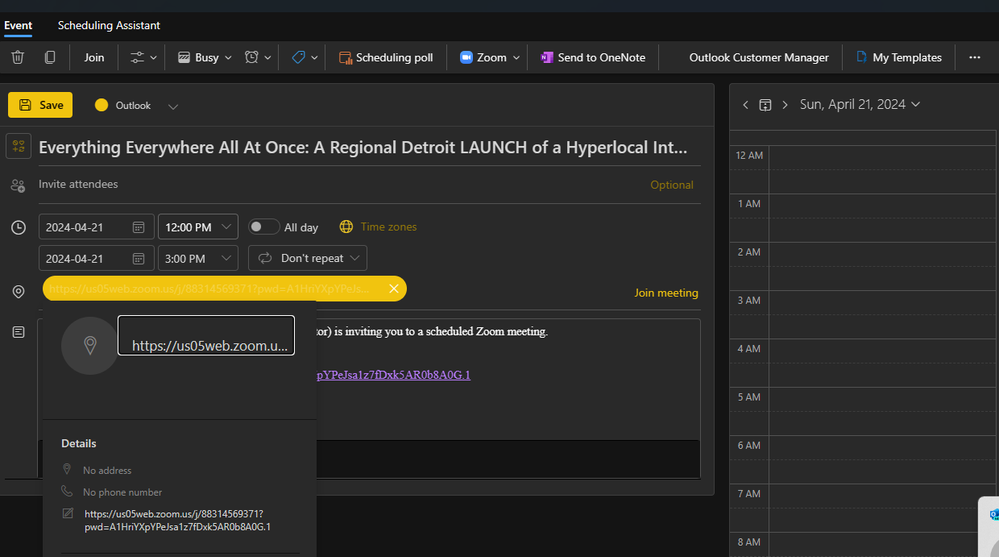Click the reminder alarm clock icon
The height and width of the screenshot is (557, 999).
(257, 58)
